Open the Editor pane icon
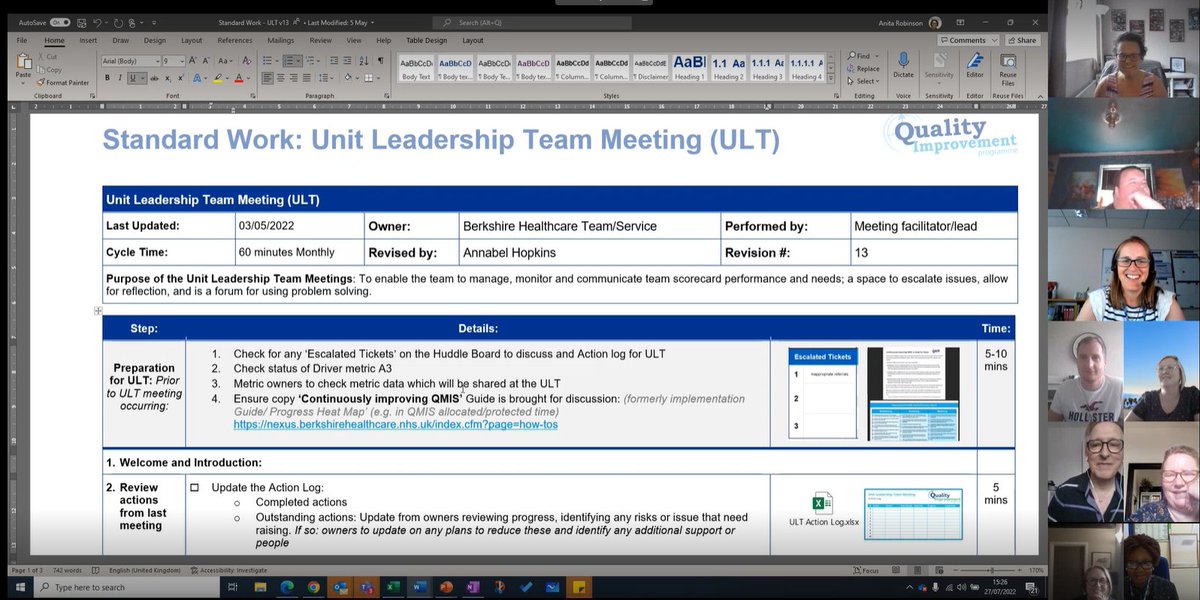1200x600 pixels. (974, 66)
